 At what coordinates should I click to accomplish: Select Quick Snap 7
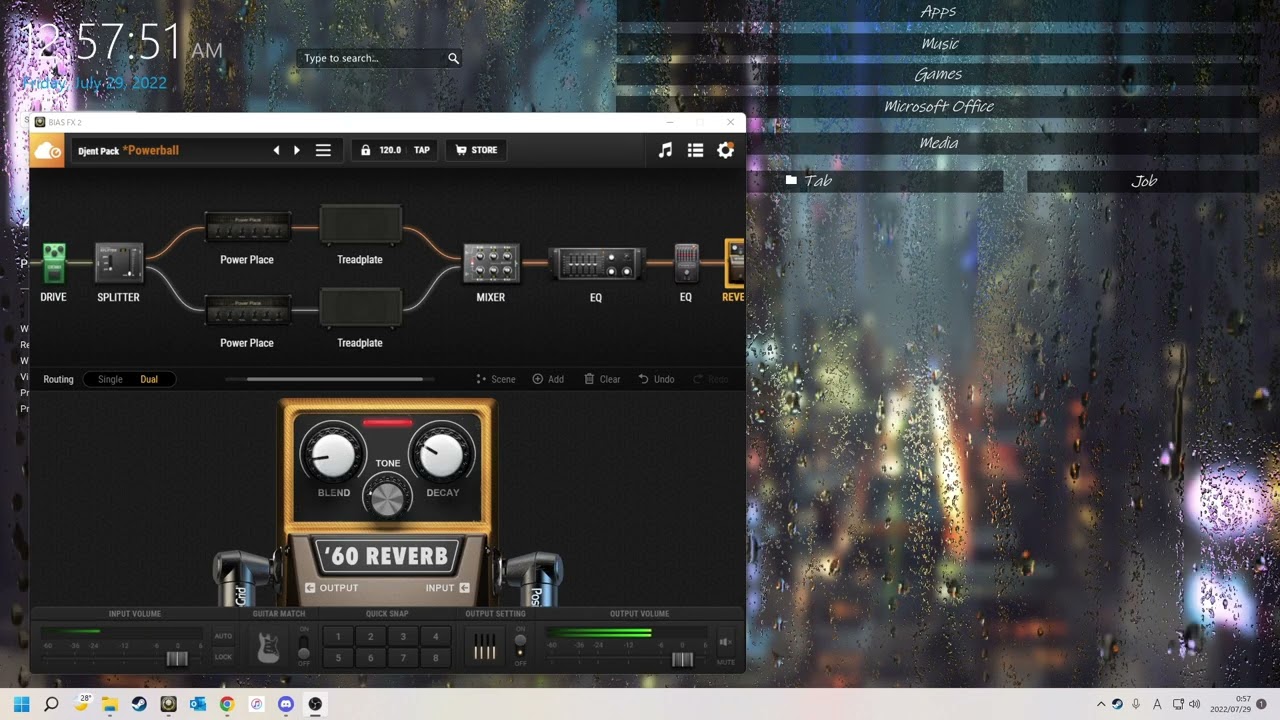click(403, 658)
